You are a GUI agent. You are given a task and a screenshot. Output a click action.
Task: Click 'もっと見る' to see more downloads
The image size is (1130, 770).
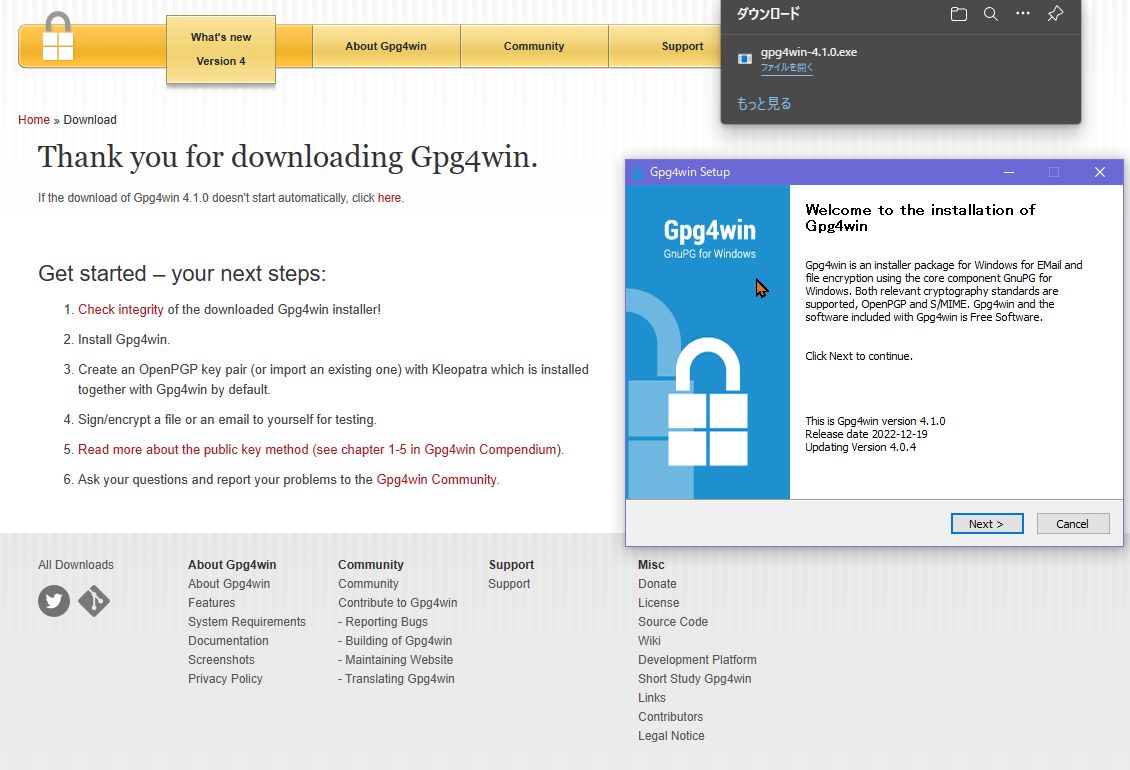pyautogui.click(x=764, y=103)
